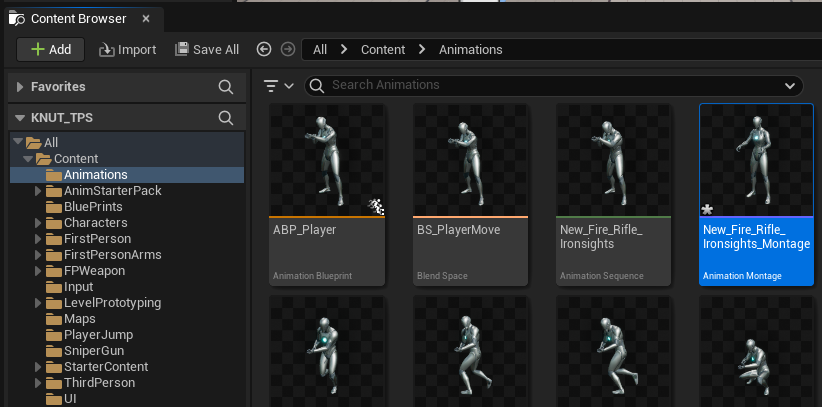This screenshot has height=407, width=822.
Task: Open the chevron after breadcrumb 'Content'
Action: click(x=422, y=49)
